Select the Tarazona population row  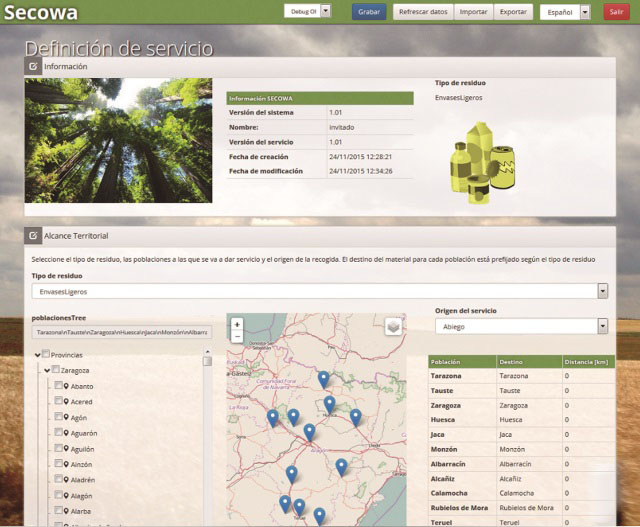[522, 376]
